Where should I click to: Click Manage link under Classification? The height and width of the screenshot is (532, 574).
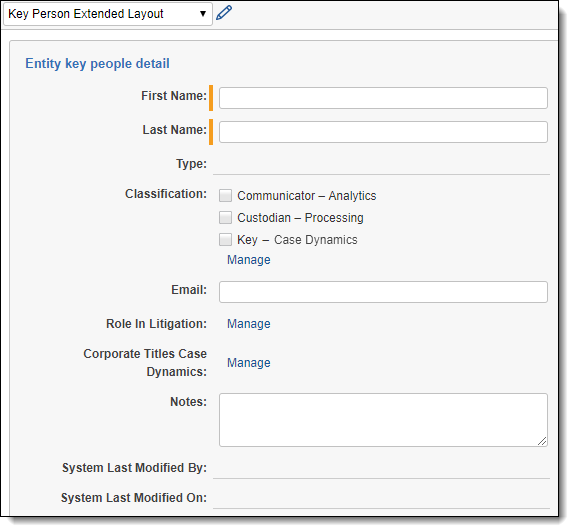[249, 260]
